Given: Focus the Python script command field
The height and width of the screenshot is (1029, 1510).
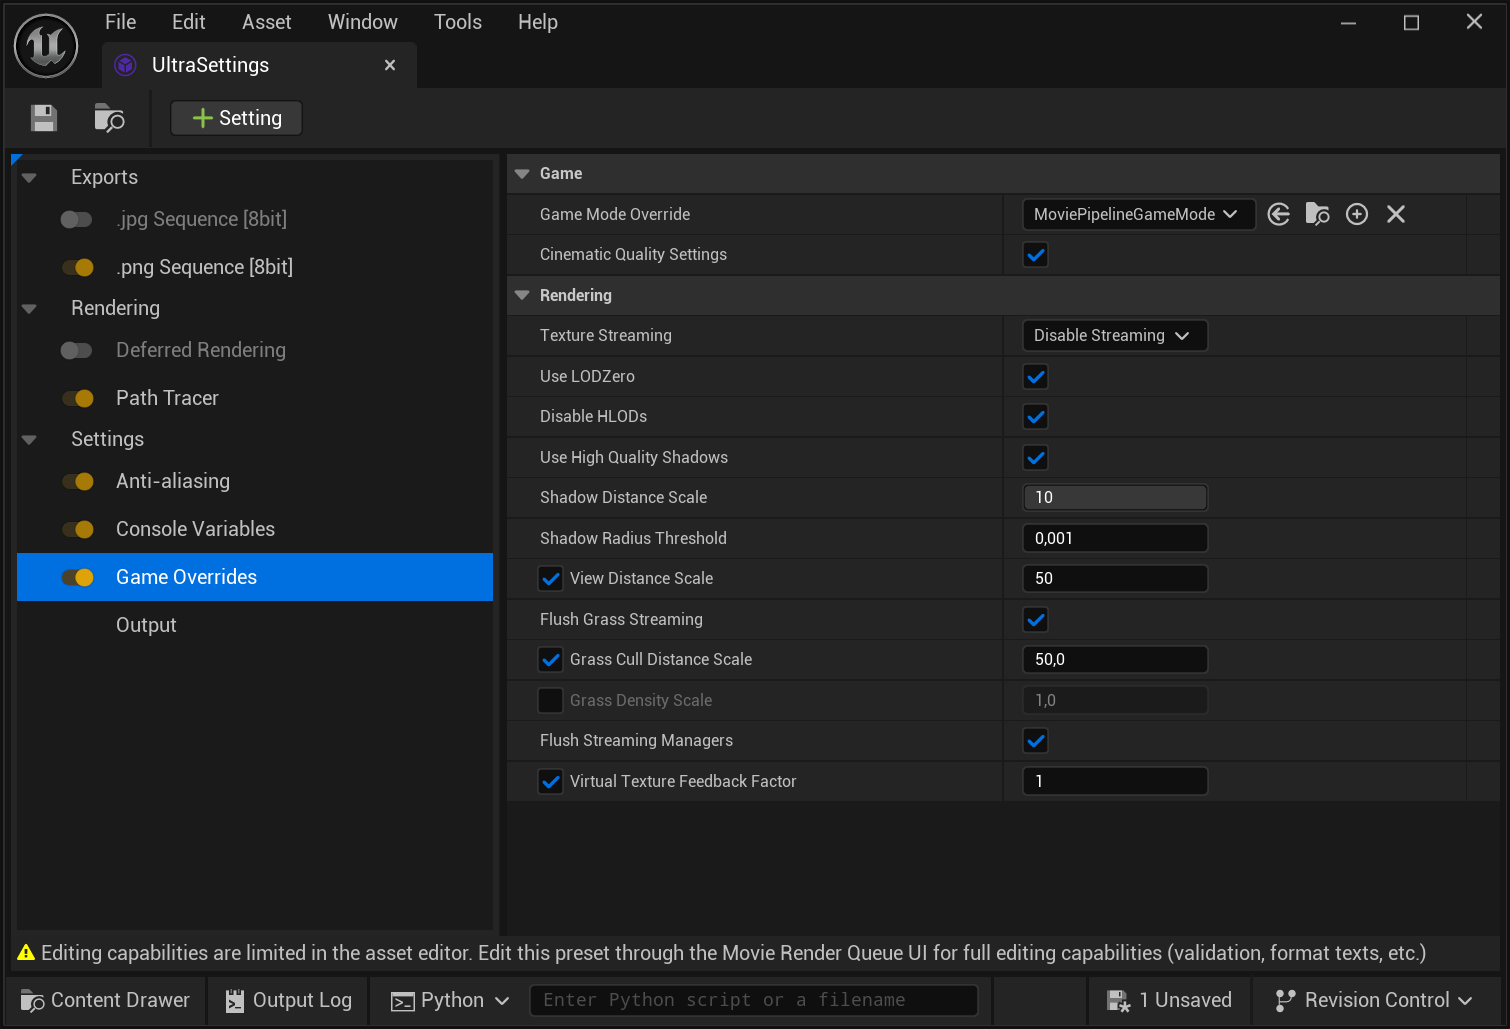Looking at the screenshot, I should (753, 1000).
